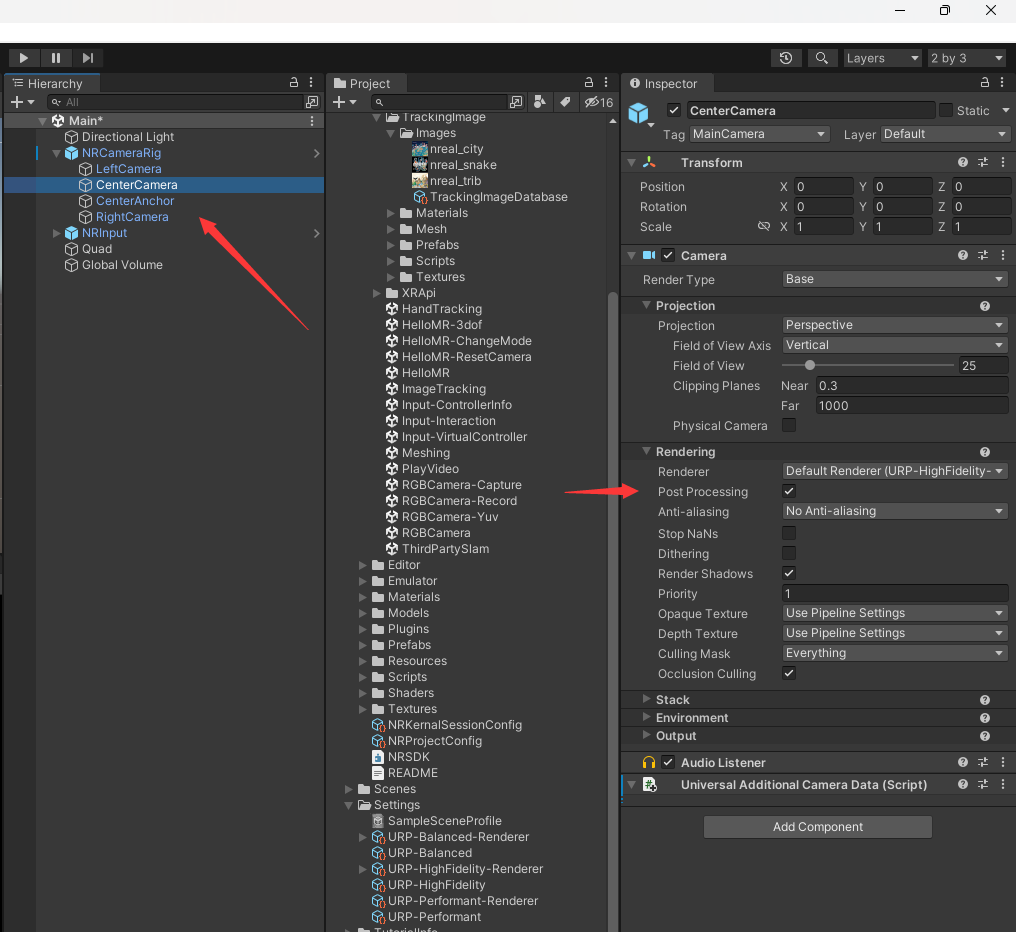Open Camera component preset settings icon

click(x=982, y=255)
